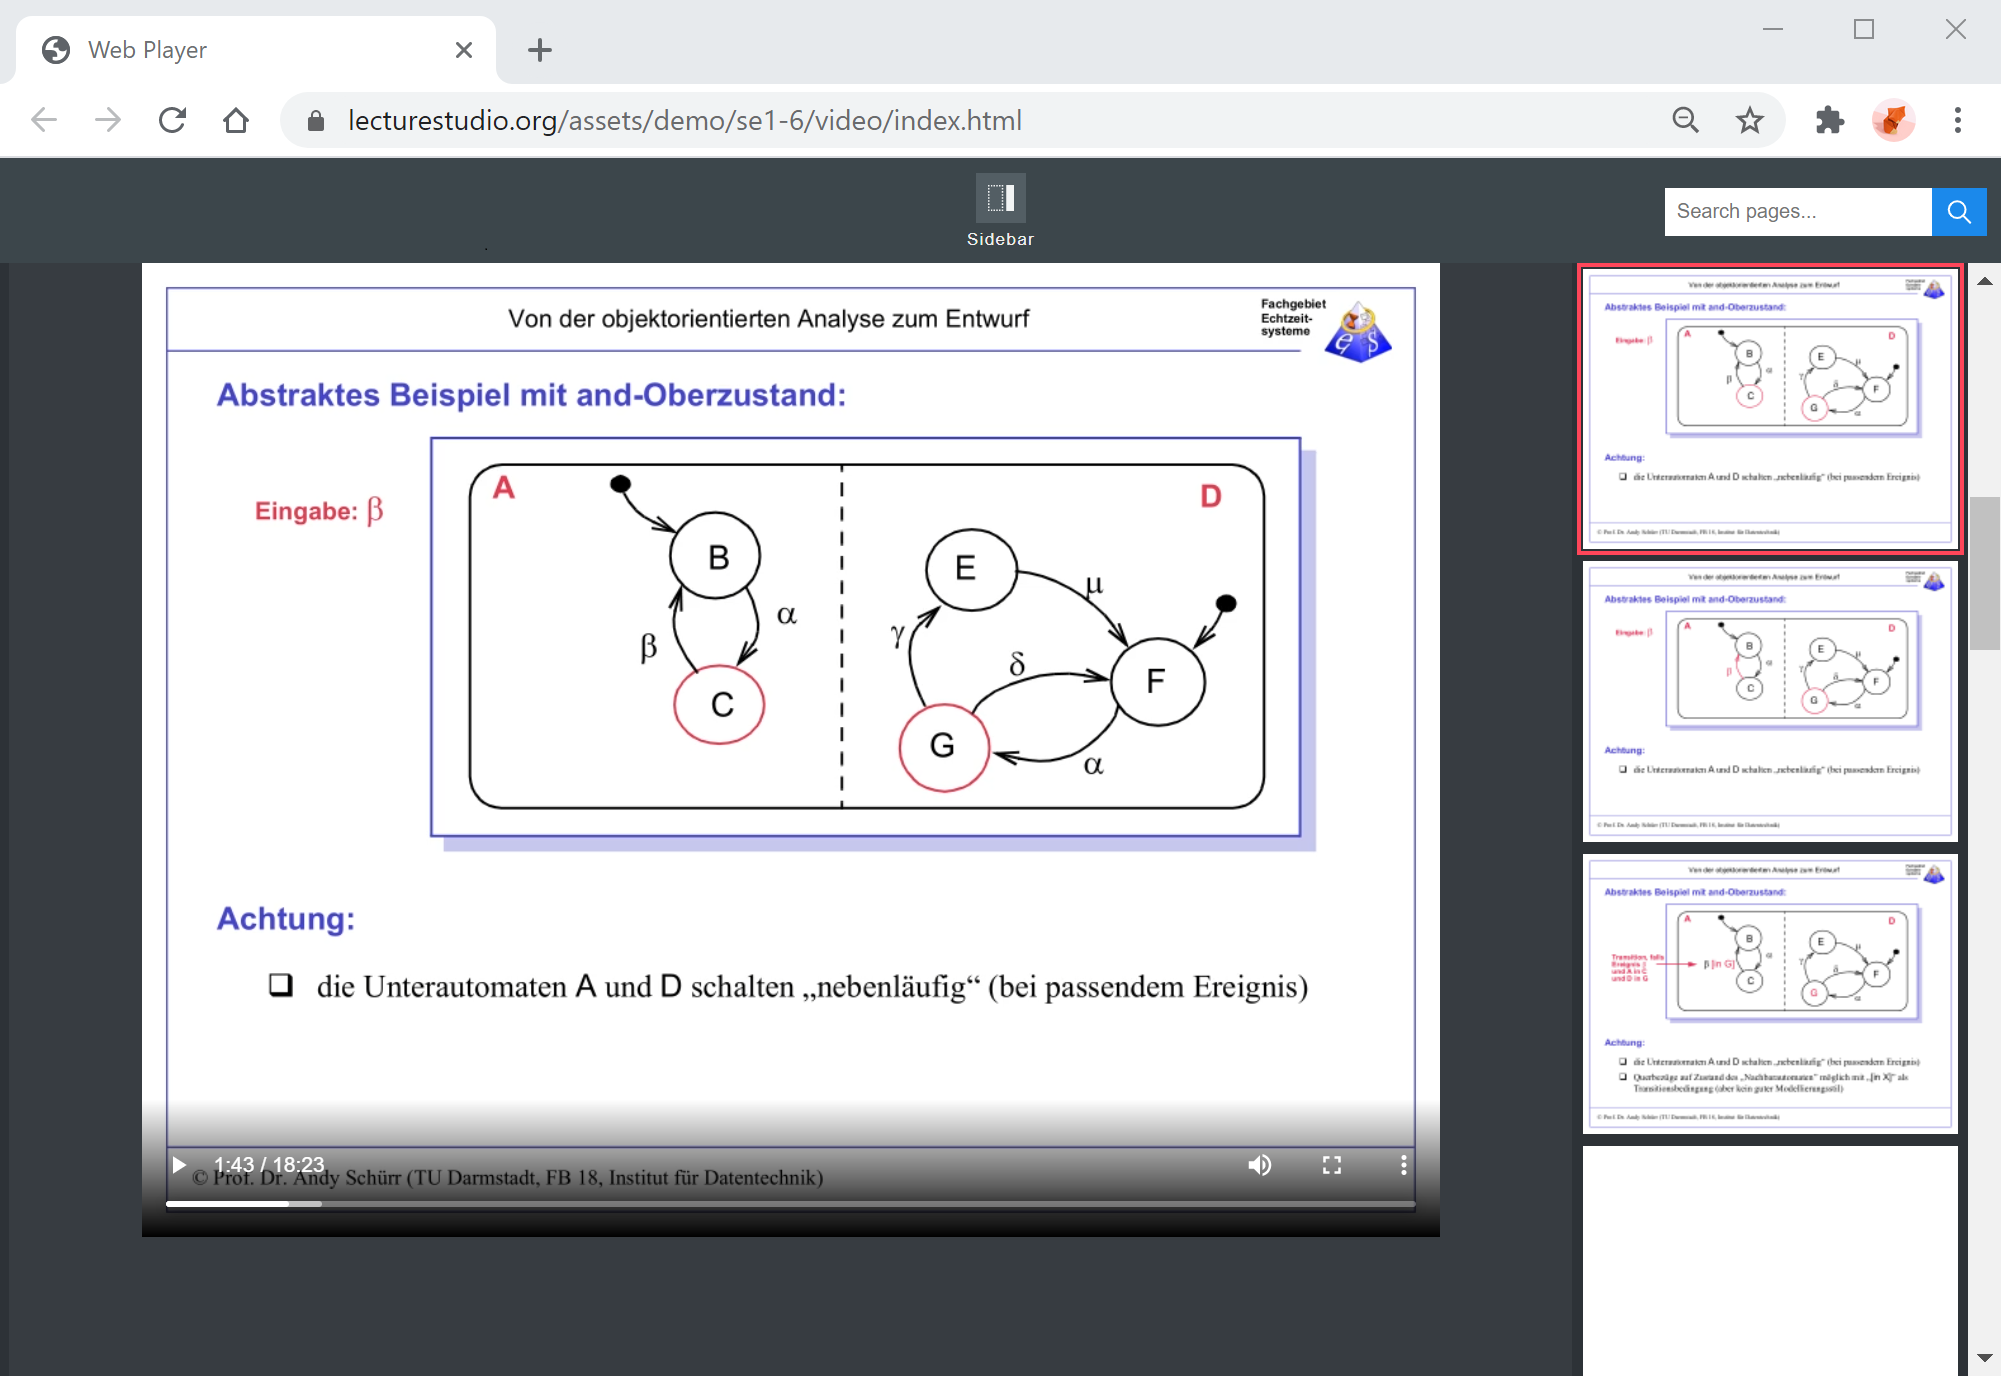Open a new browser tab
The height and width of the screenshot is (1376, 2001).
click(540, 50)
